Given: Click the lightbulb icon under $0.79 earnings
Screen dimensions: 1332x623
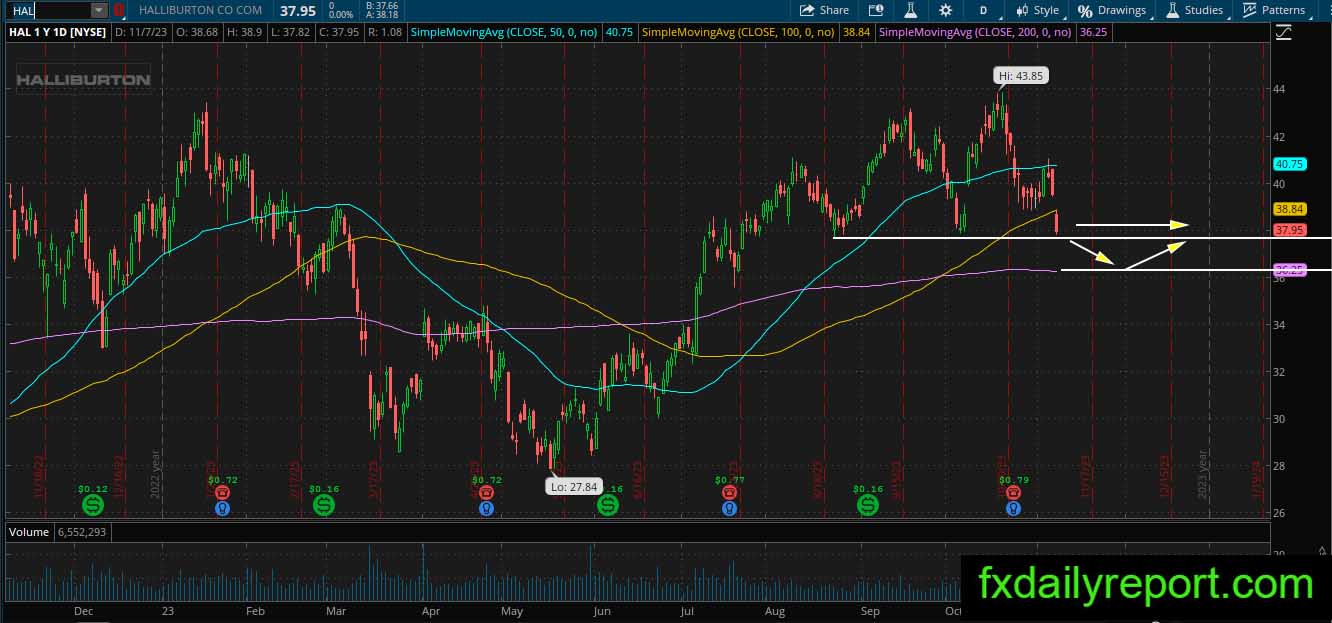Looking at the screenshot, I should 1014,508.
